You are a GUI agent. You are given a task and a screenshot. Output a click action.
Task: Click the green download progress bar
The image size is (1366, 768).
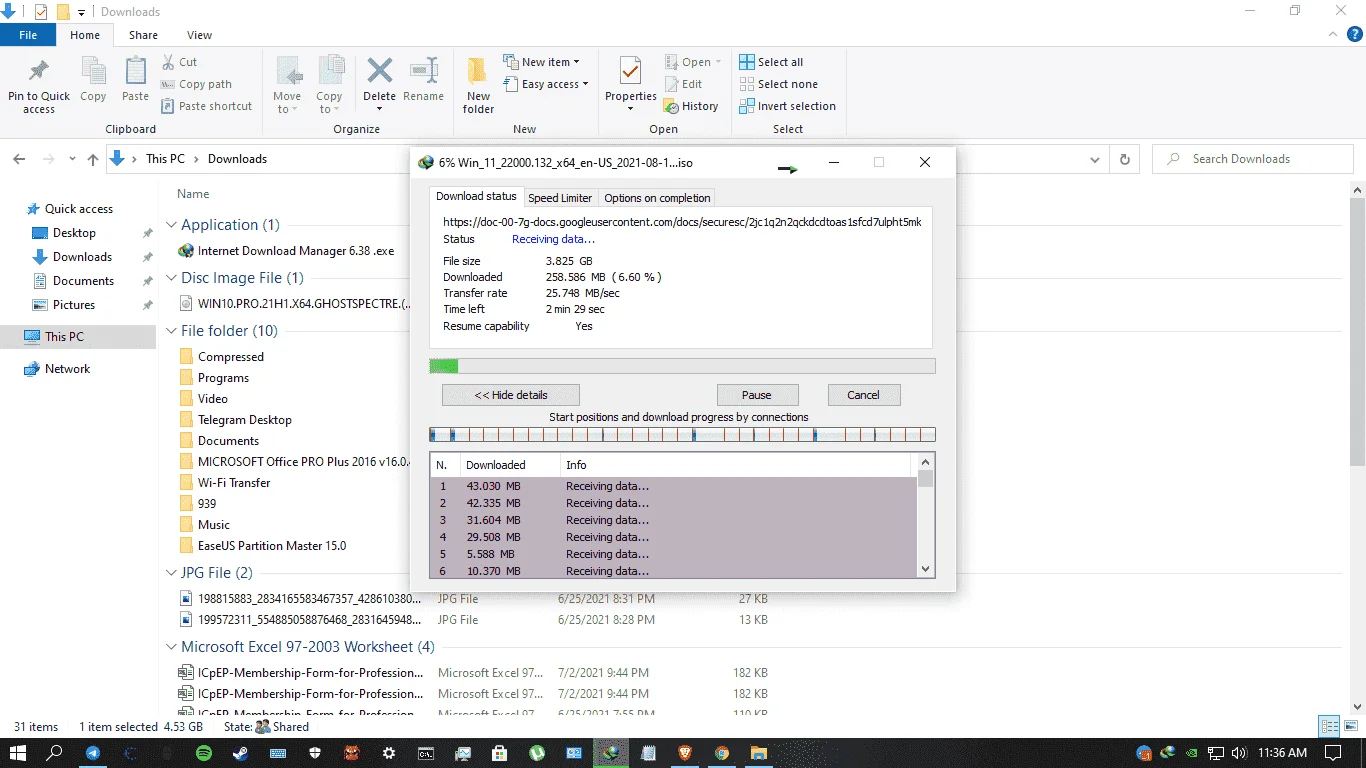[x=682, y=366]
